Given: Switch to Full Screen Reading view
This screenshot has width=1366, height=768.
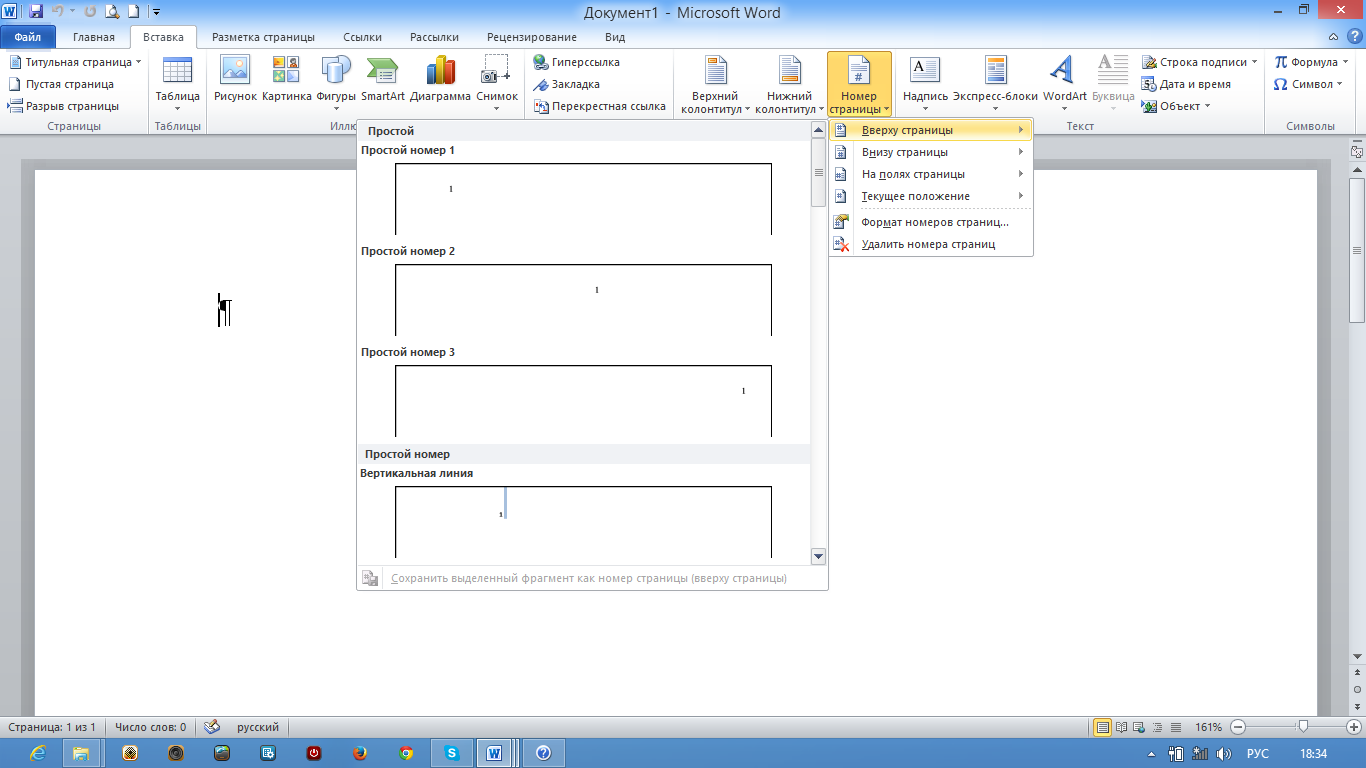Looking at the screenshot, I should [x=1122, y=727].
